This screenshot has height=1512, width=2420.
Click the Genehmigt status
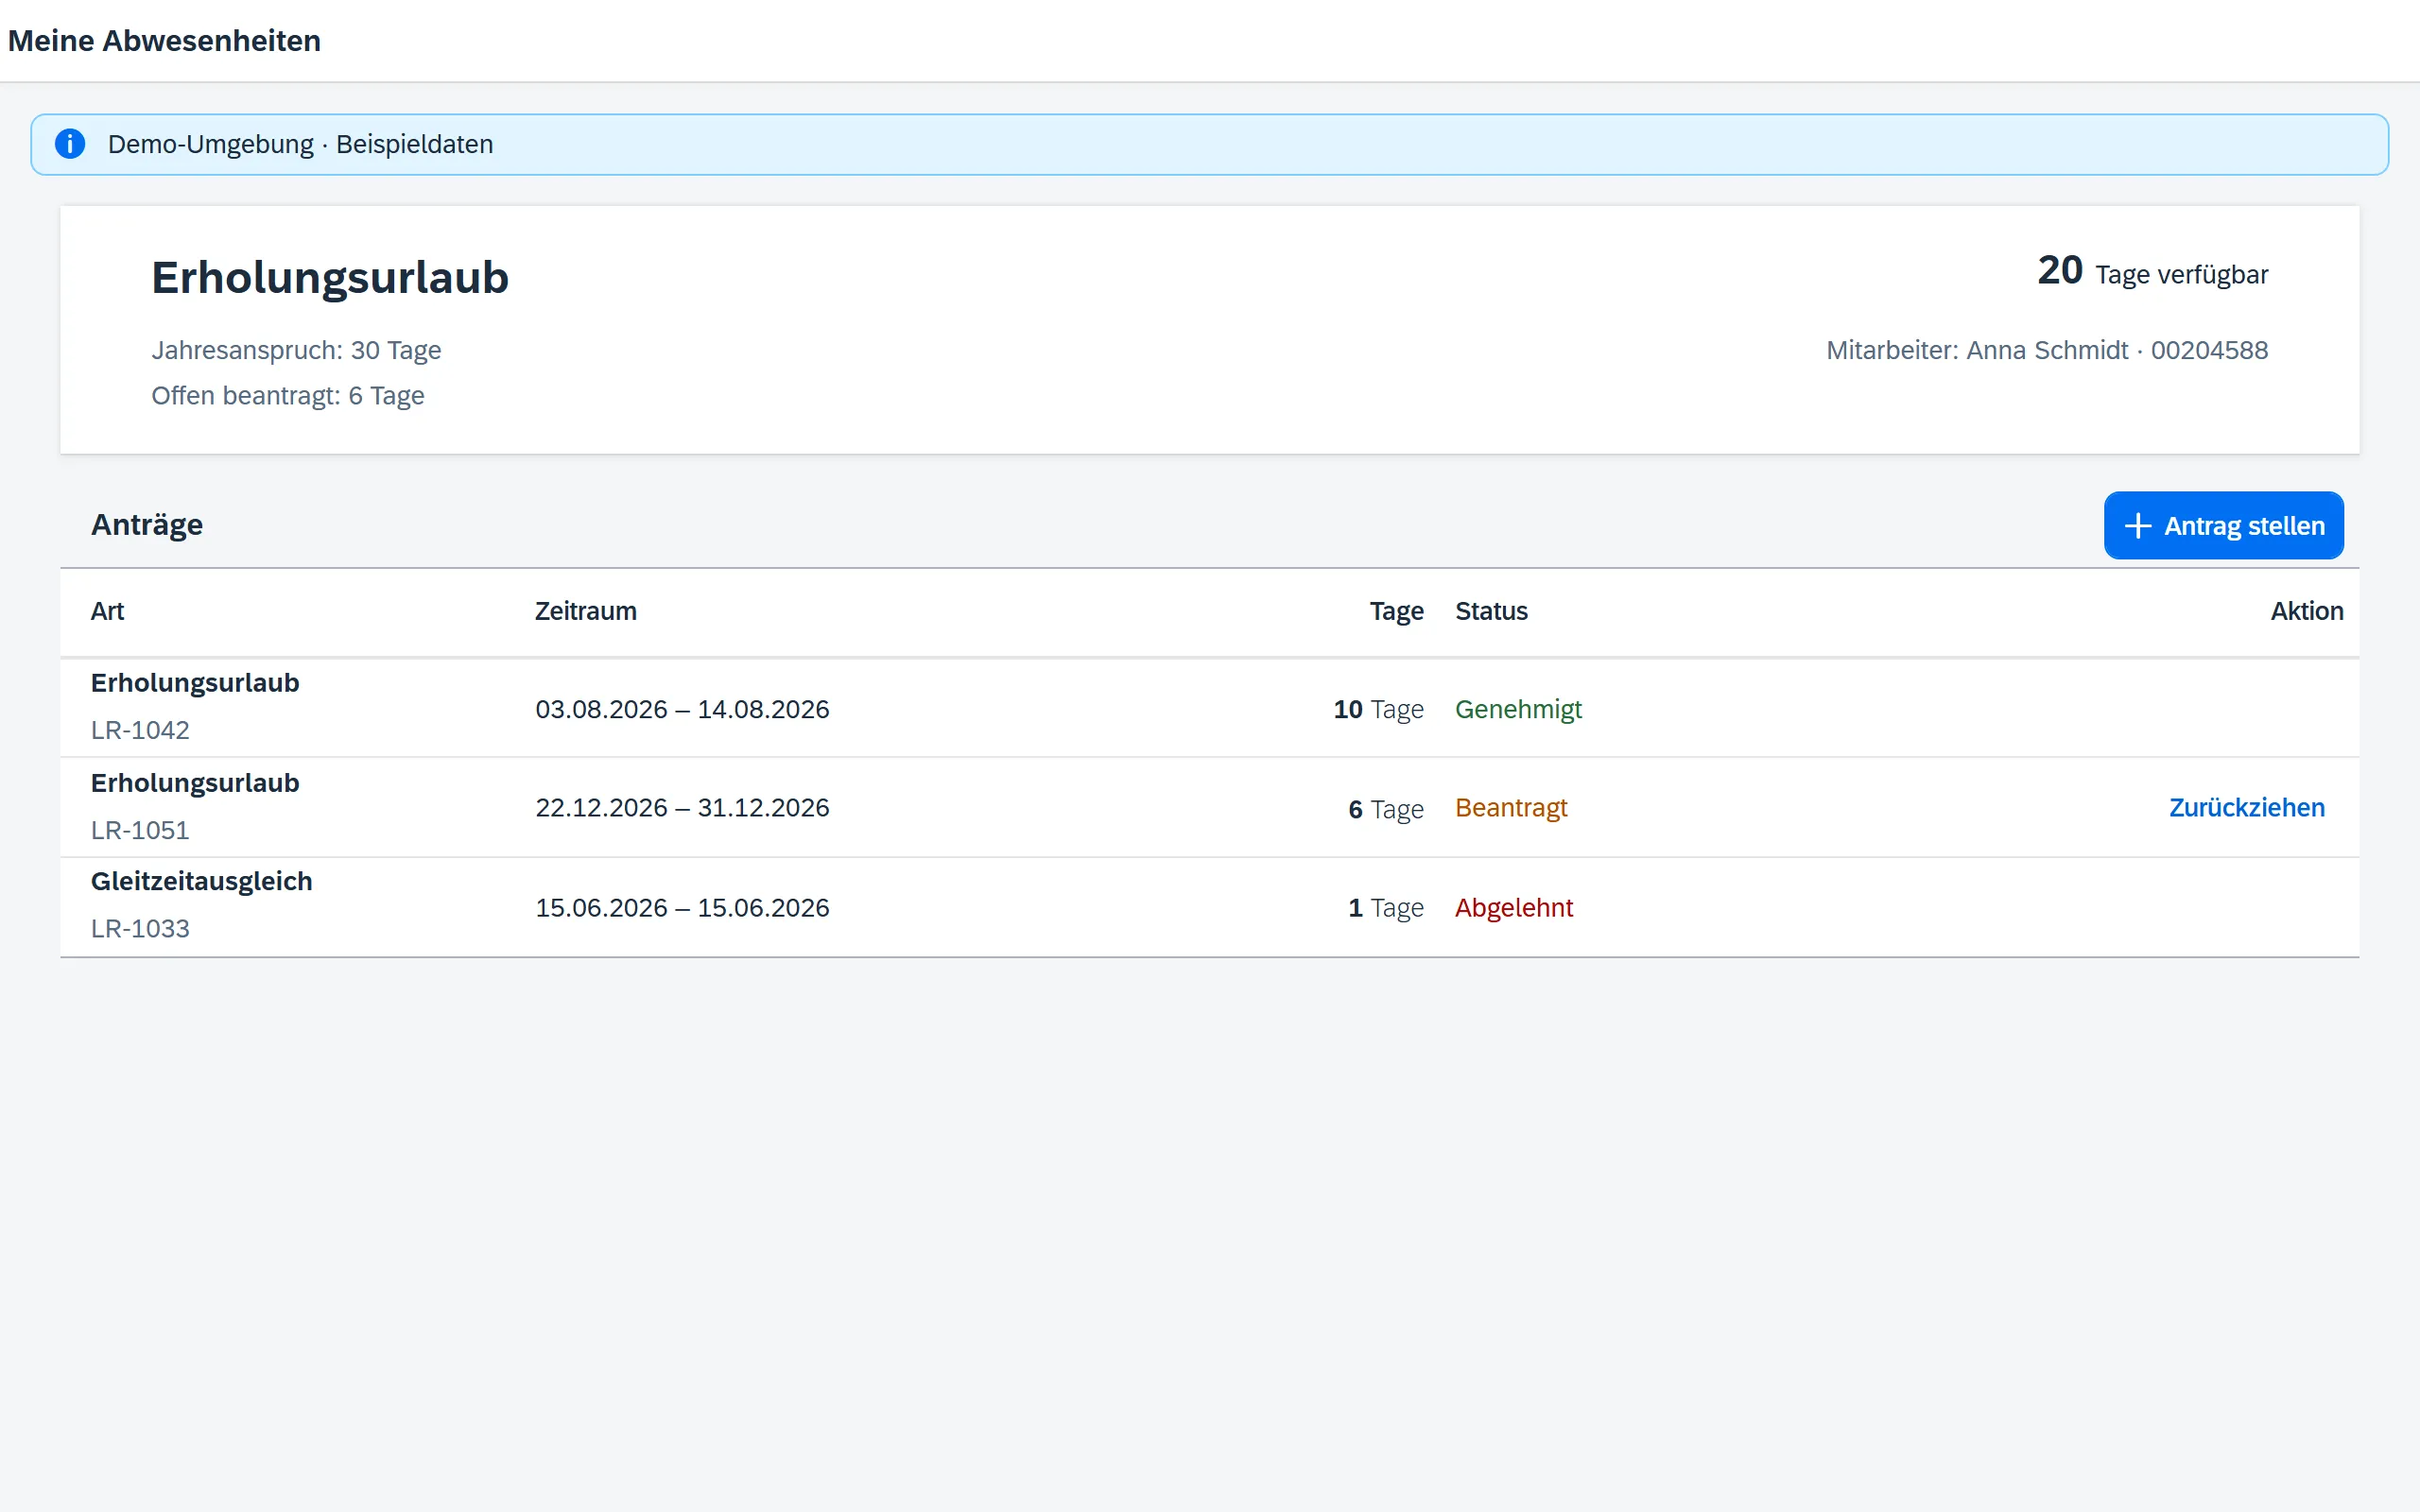click(1518, 709)
